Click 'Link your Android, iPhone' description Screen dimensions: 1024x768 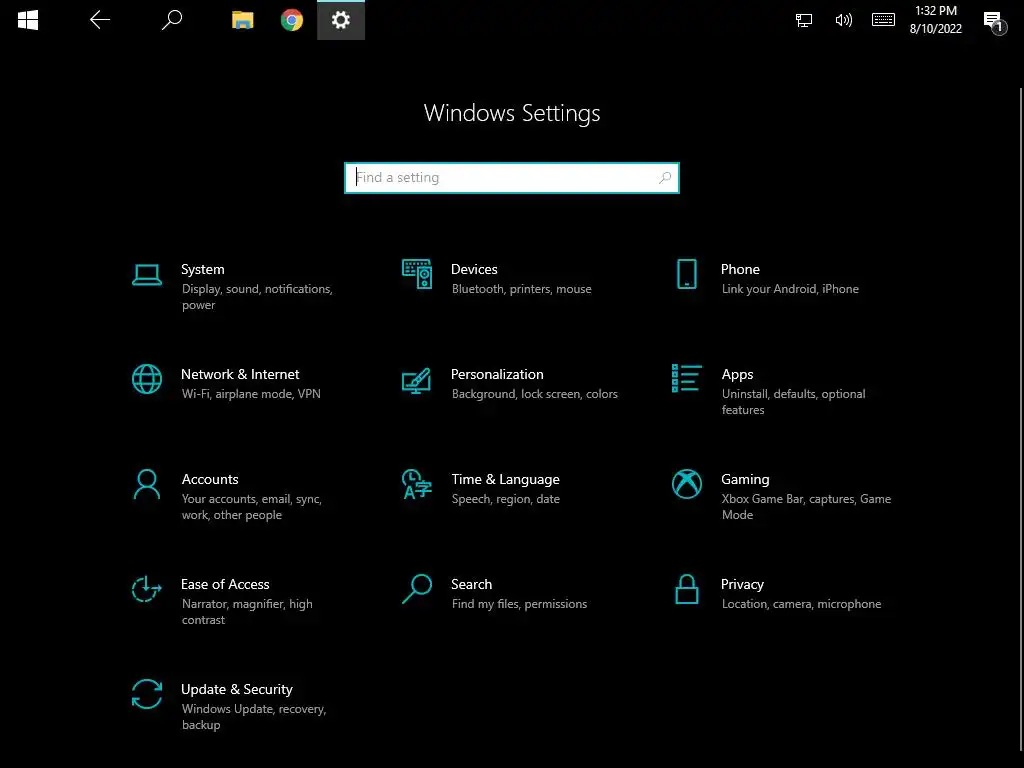click(790, 289)
